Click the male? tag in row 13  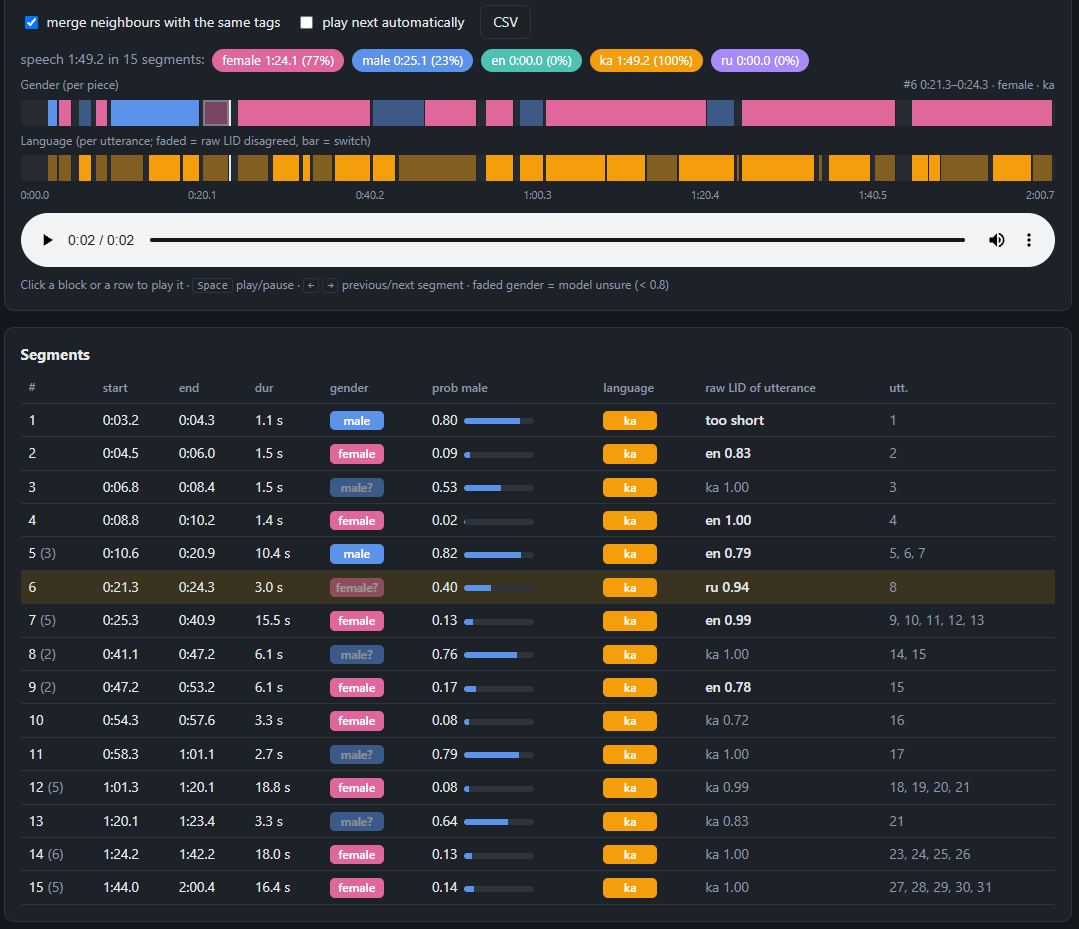coord(356,821)
